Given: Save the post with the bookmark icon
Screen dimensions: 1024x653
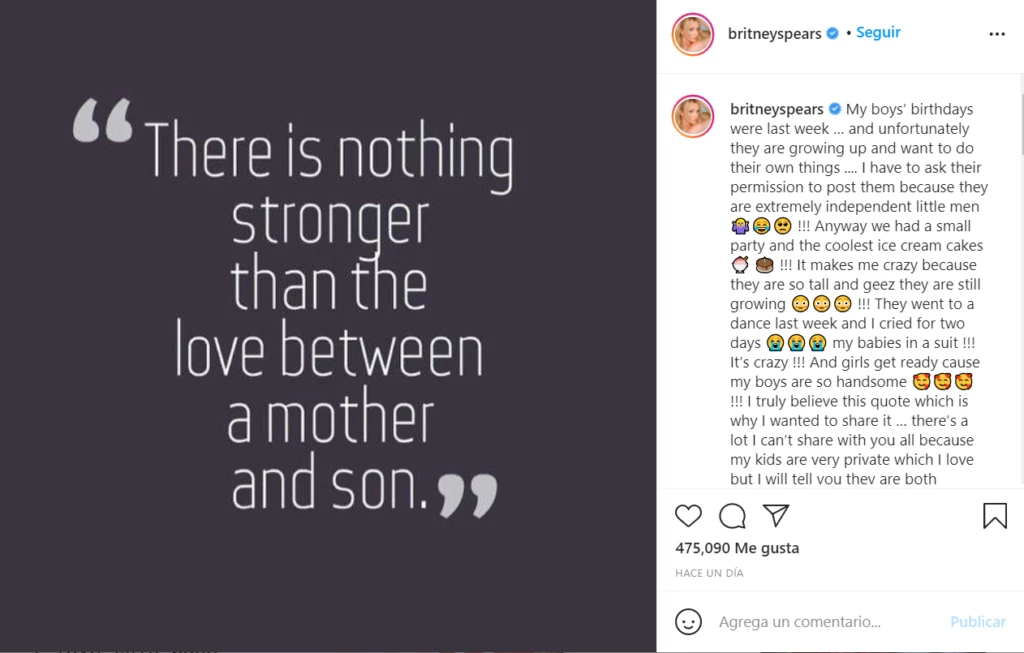Looking at the screenshot, I should point(994,516).
